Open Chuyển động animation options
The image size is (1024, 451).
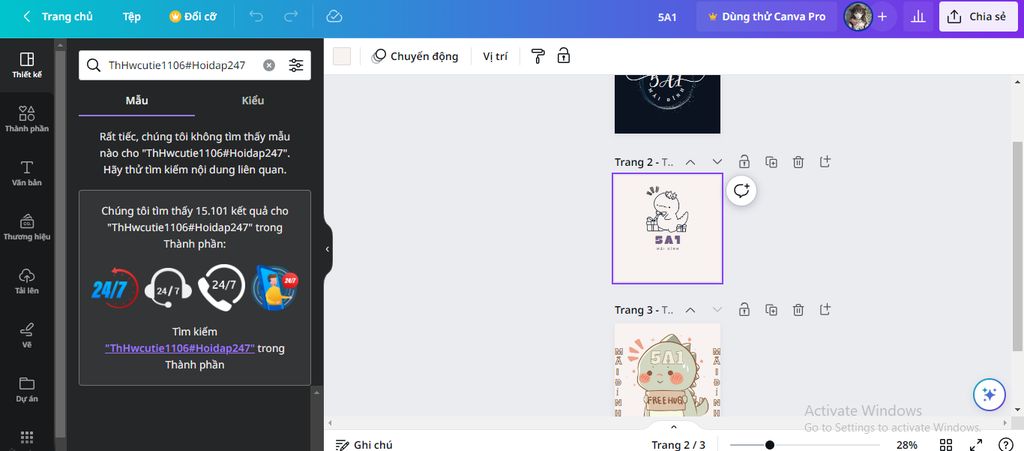pyautogui.click(x=415, y=56)
